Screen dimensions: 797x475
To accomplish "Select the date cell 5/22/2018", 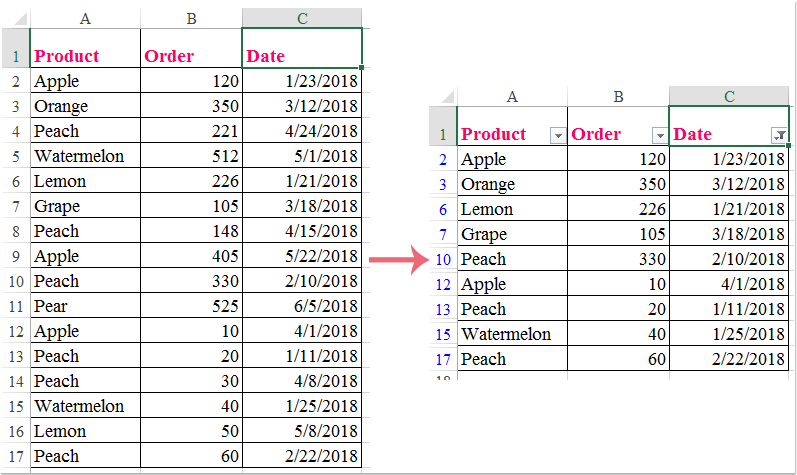I will pyautogui.click(x=301, y=256).
